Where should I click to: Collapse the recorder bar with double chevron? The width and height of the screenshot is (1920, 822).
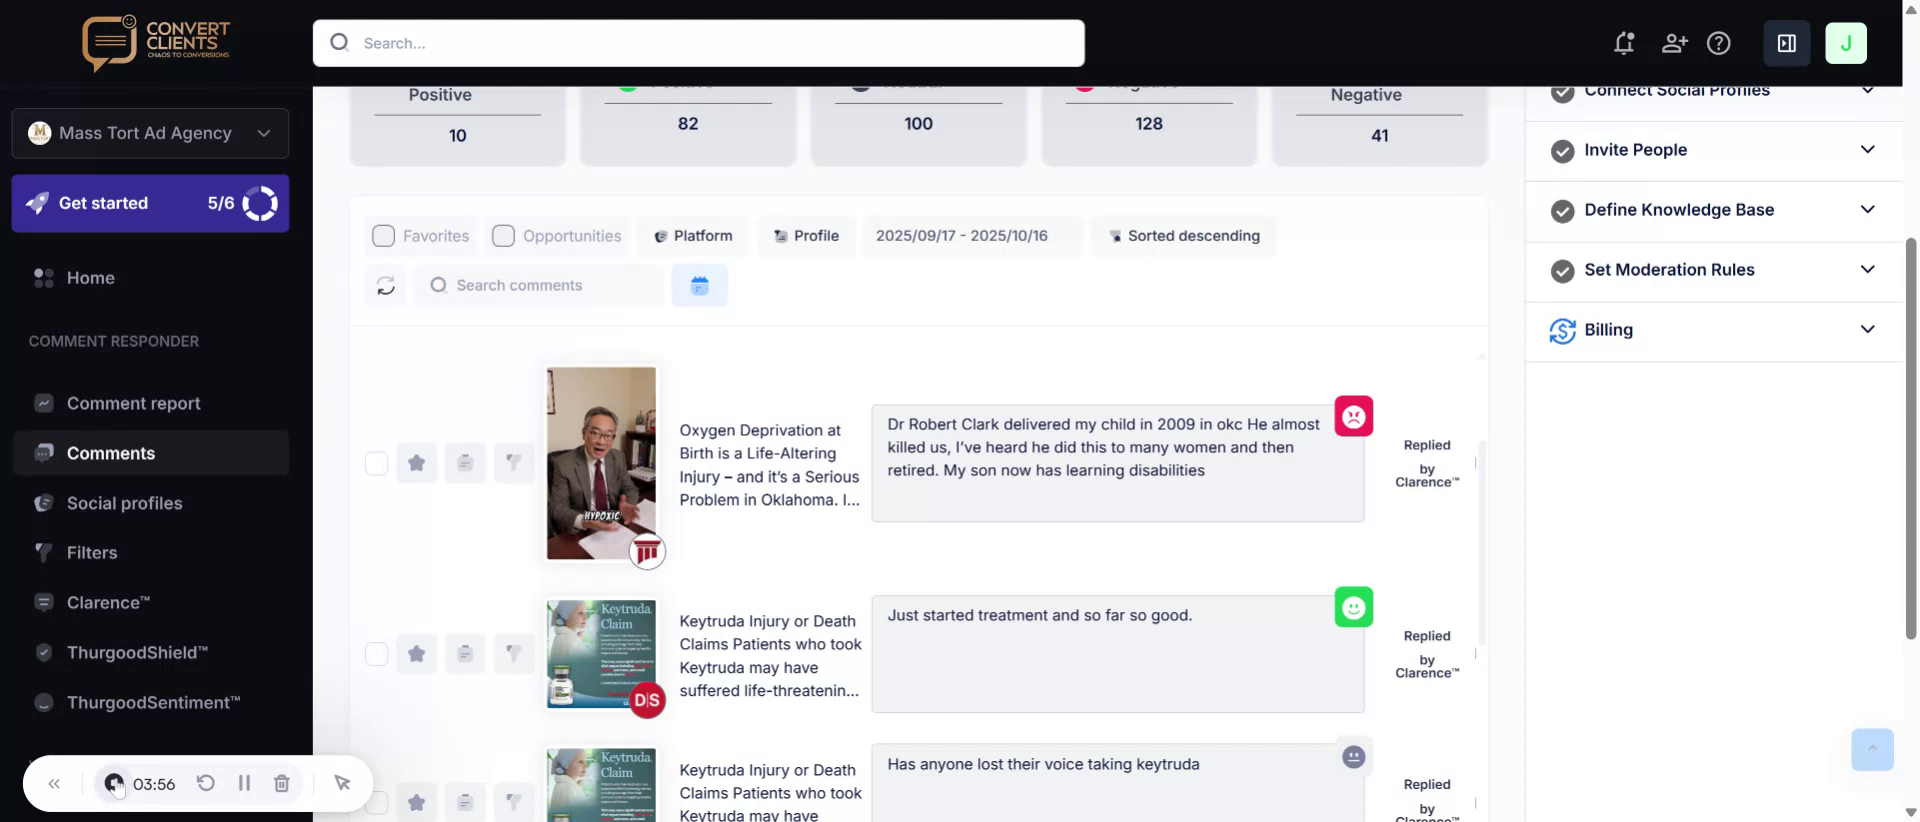(x=54, y=784)
